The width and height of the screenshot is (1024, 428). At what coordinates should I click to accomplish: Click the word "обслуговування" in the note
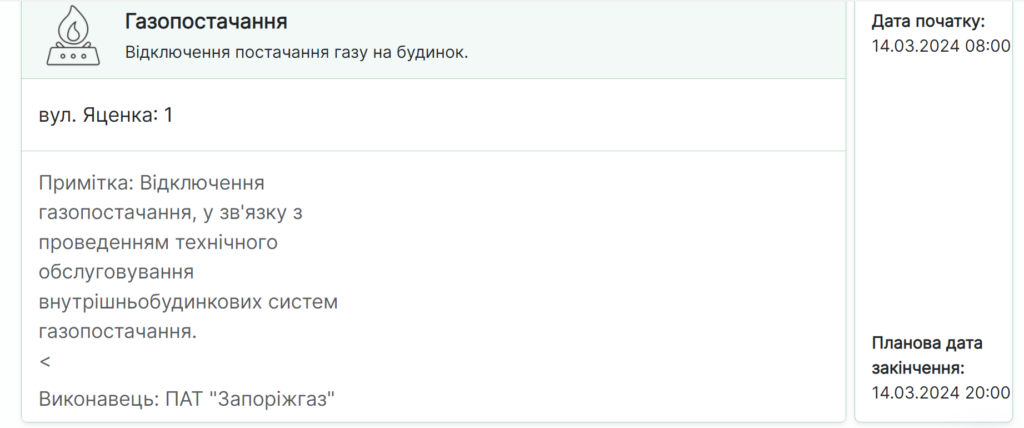[x=115, y=271]
